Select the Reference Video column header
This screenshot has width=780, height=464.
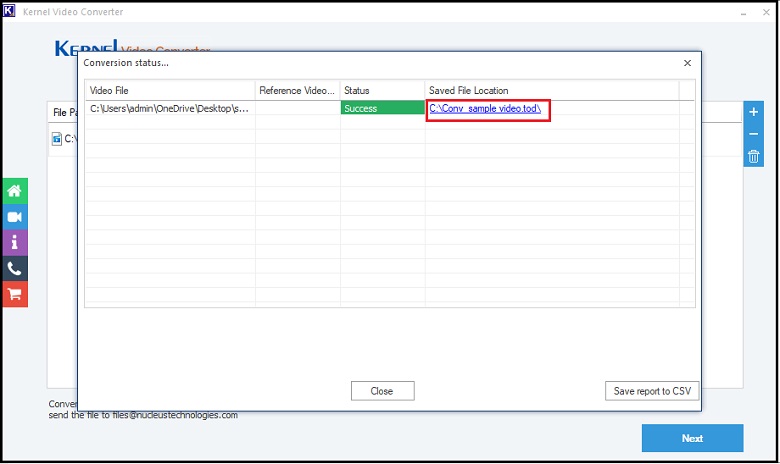(297, 91)
